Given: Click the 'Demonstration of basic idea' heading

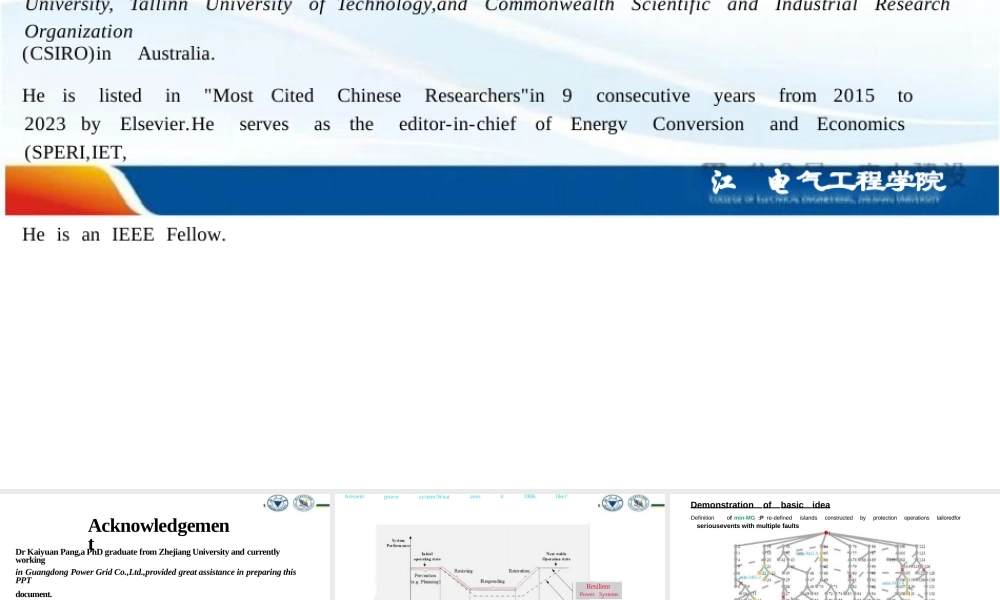Looking at the screenshot, I should coord(760,505).
